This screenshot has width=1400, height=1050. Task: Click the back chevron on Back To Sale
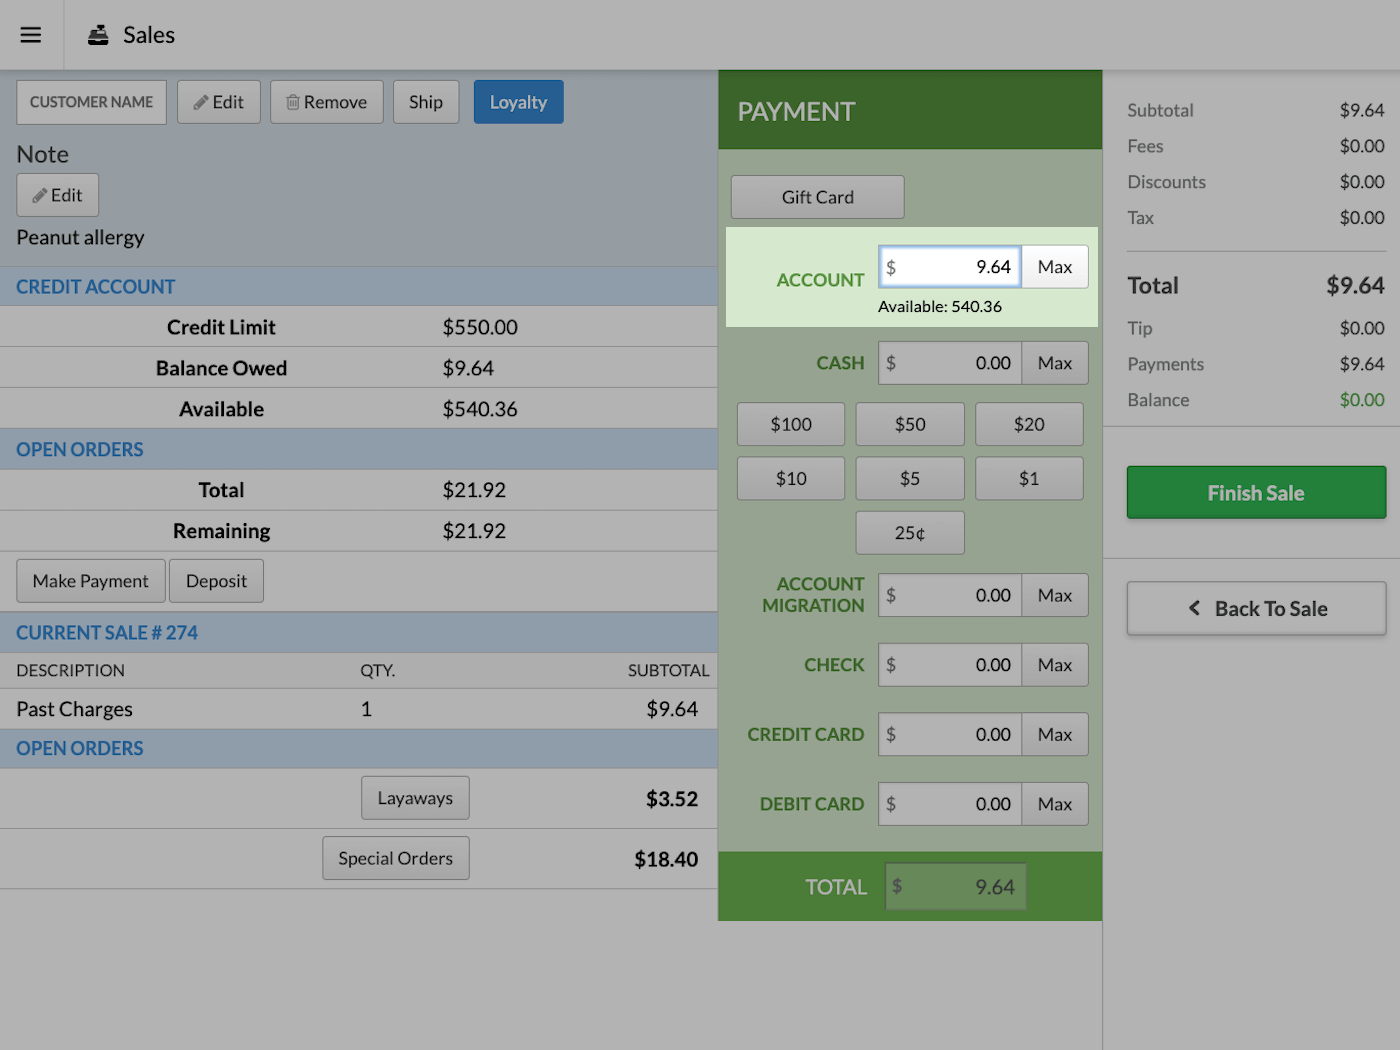coord(1193,608)
